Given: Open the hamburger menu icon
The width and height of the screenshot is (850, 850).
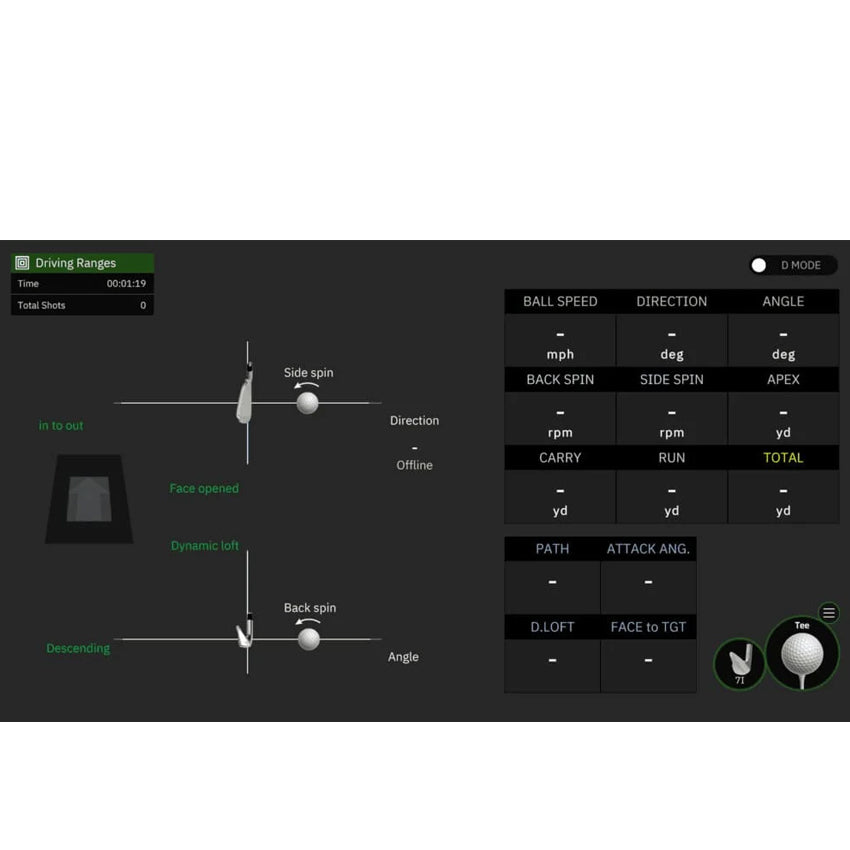Looking at the screenshot, I should tap(828, 613).
